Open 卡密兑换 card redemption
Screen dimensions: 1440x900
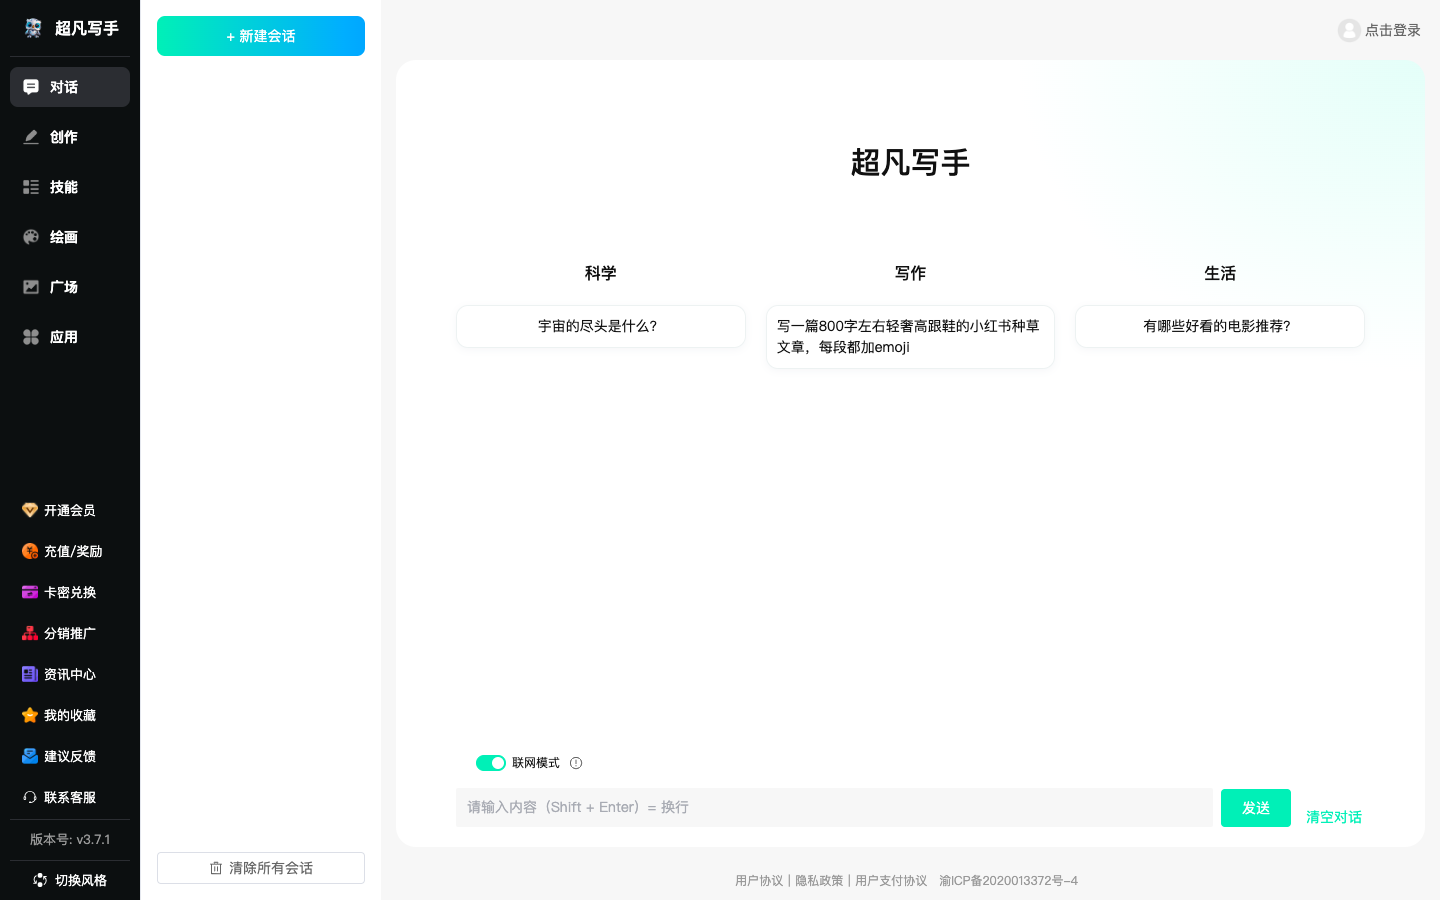tap(69, 592)
